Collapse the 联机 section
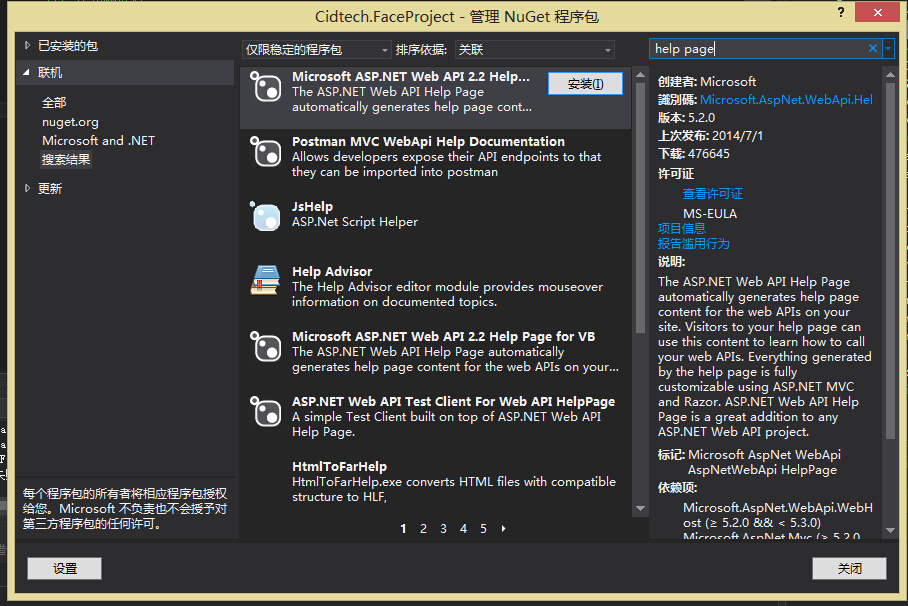This screenshot has height=606, width=908. point(27,72)
